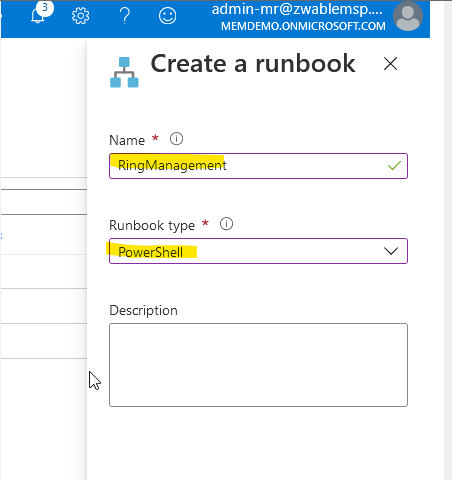Focus the empty Description text box
Screen dimensions: 452x480
click(258, 365)
